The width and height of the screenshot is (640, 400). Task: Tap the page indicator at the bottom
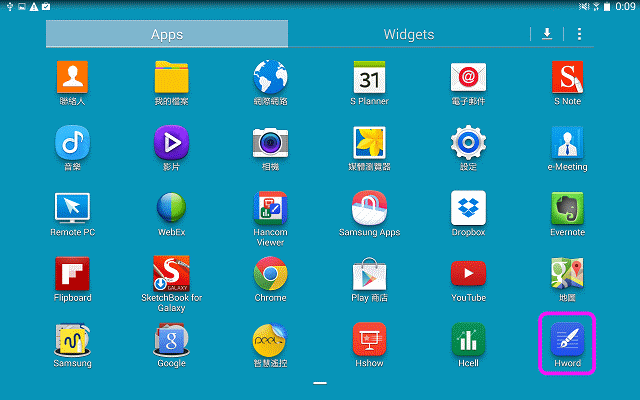(x=320, y=383)
